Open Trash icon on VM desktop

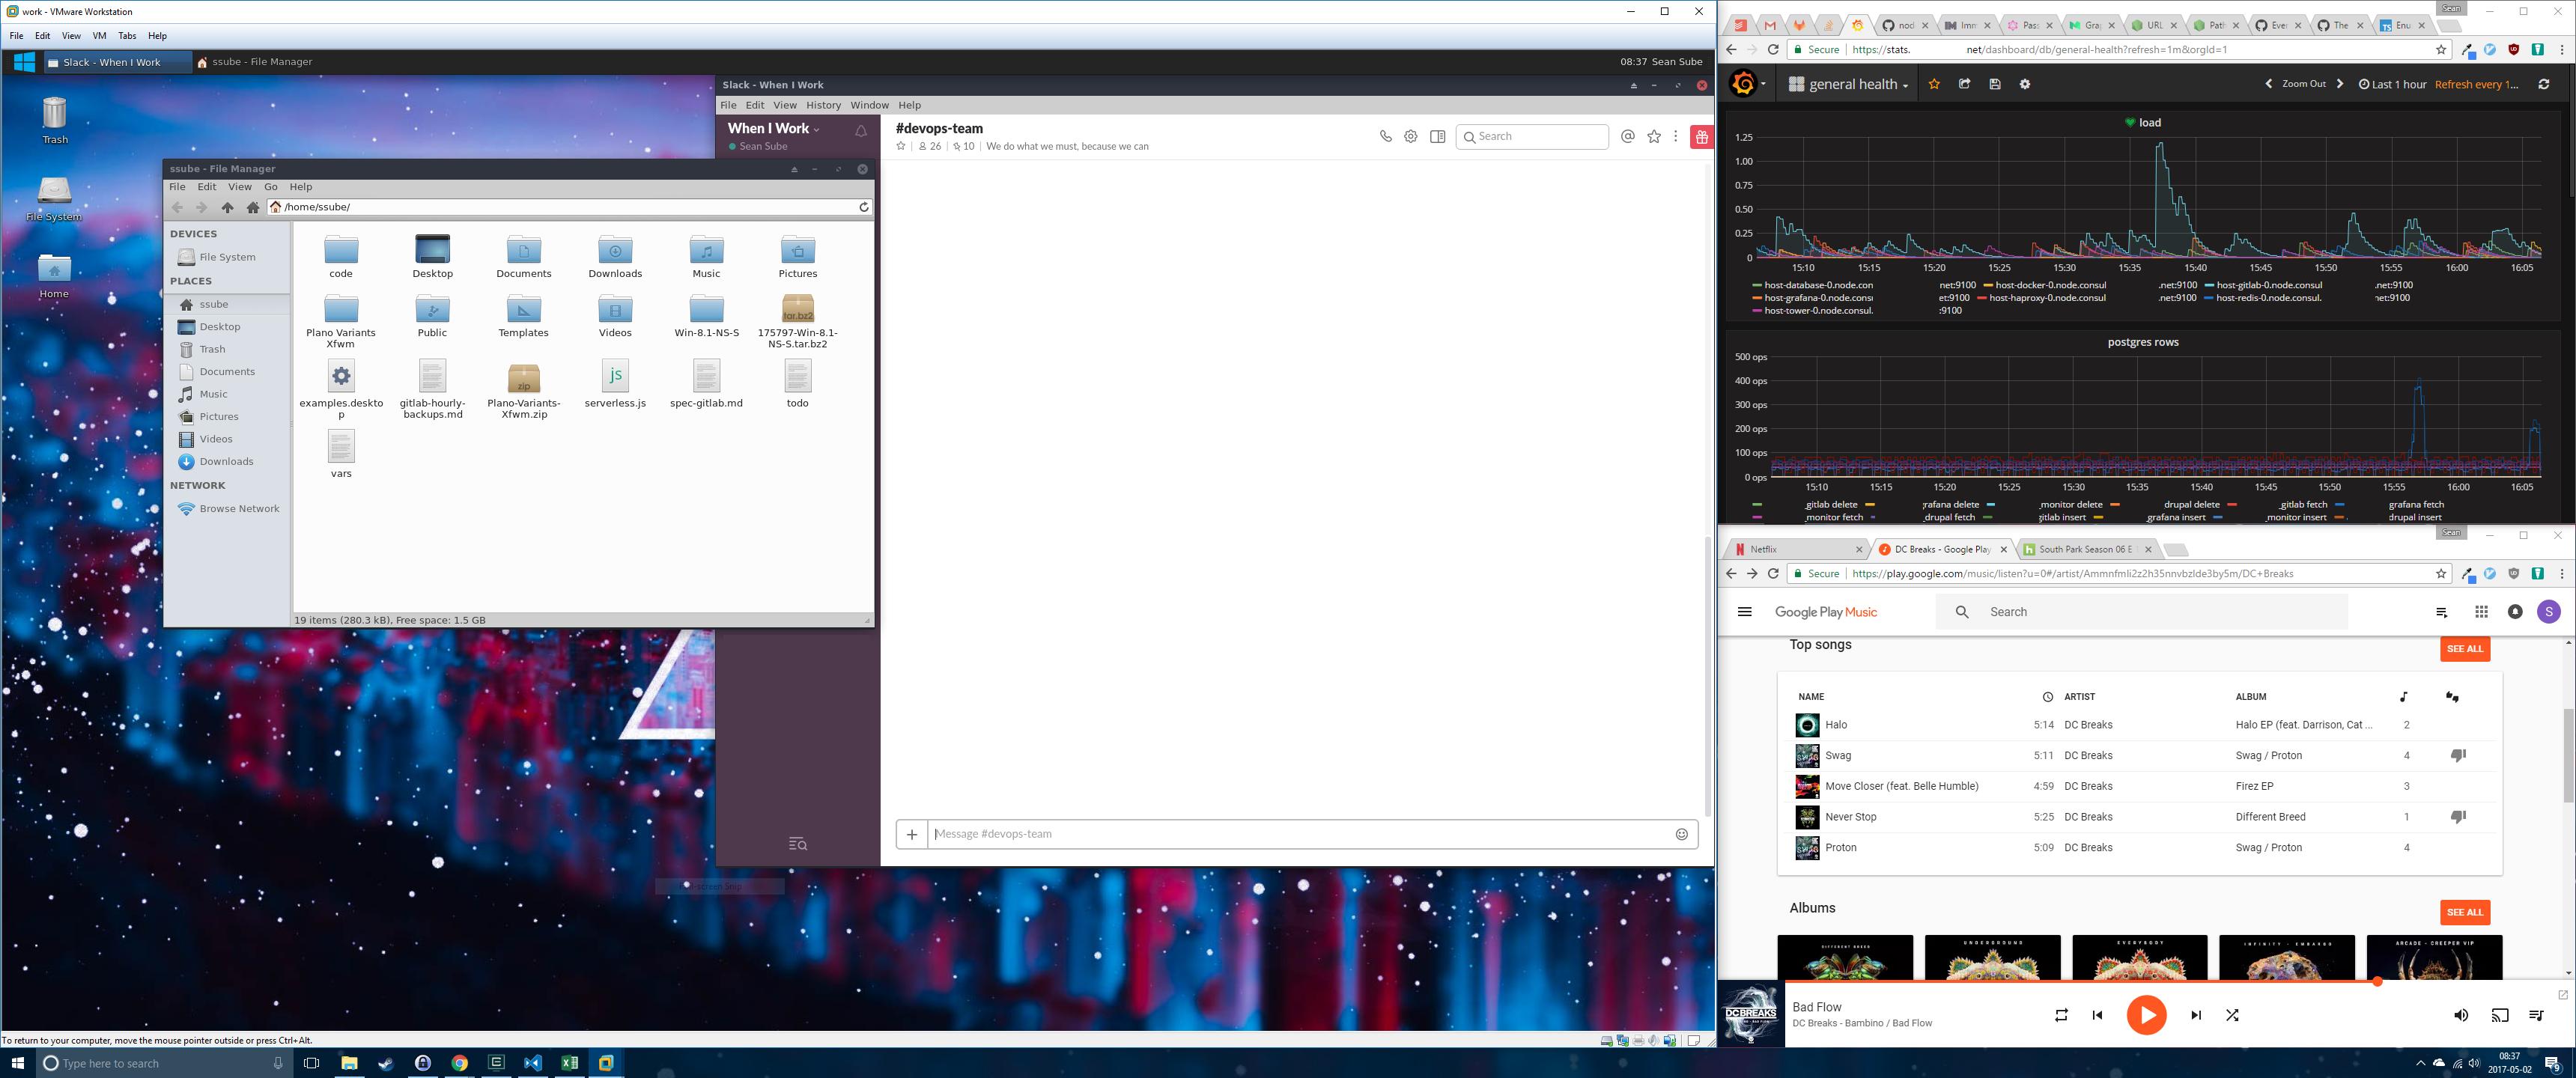55,120
